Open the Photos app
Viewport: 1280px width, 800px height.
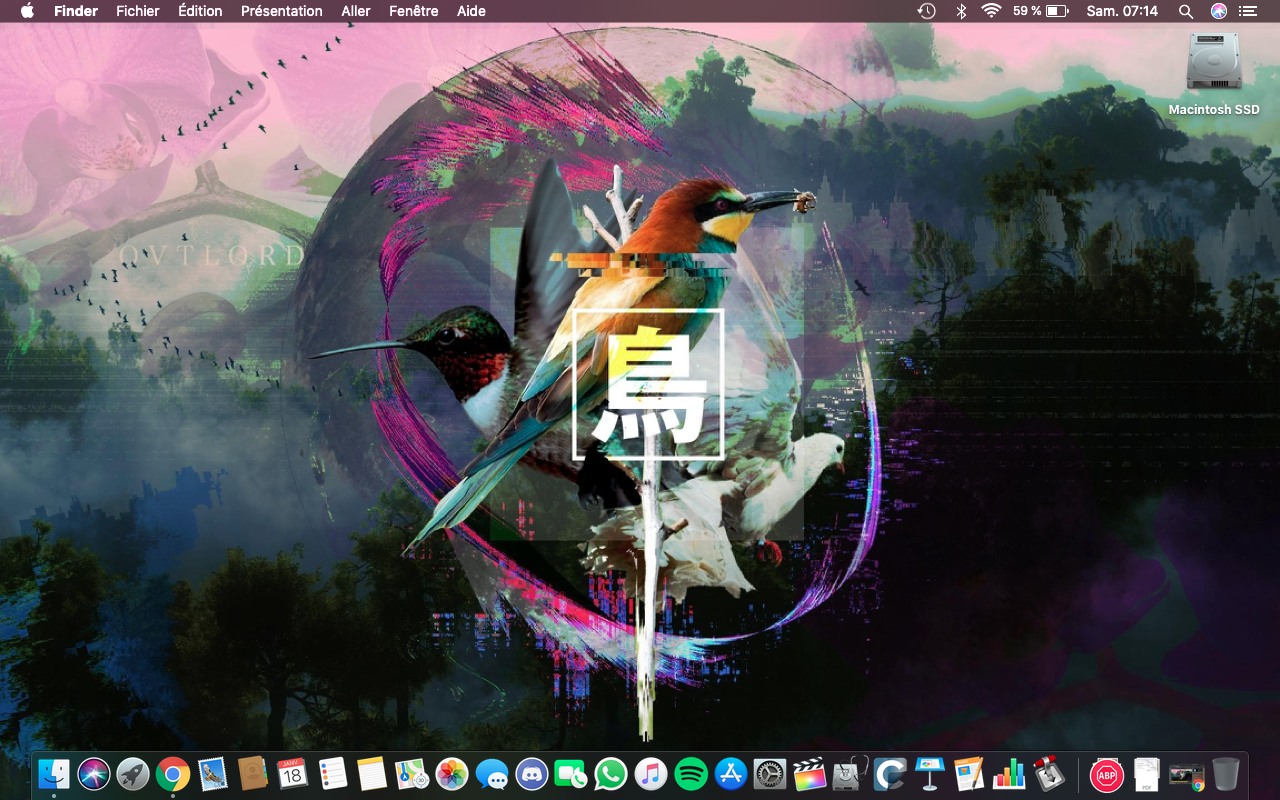pyautogui.click(x=452, y=773)
